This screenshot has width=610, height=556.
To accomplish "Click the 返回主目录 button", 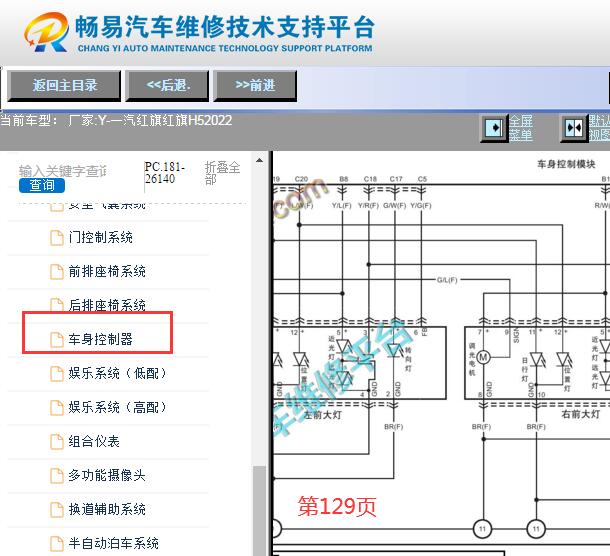I will (64, 86).
